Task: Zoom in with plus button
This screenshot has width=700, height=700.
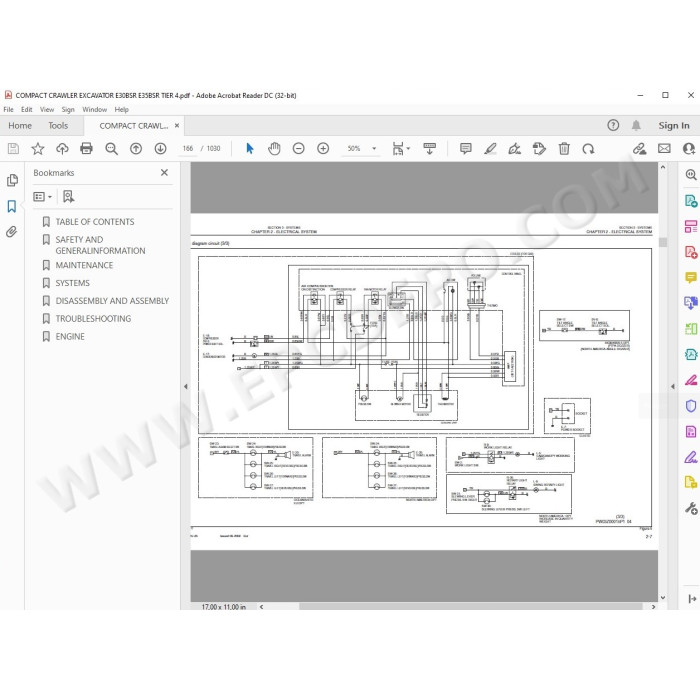Action: [323, 148]
